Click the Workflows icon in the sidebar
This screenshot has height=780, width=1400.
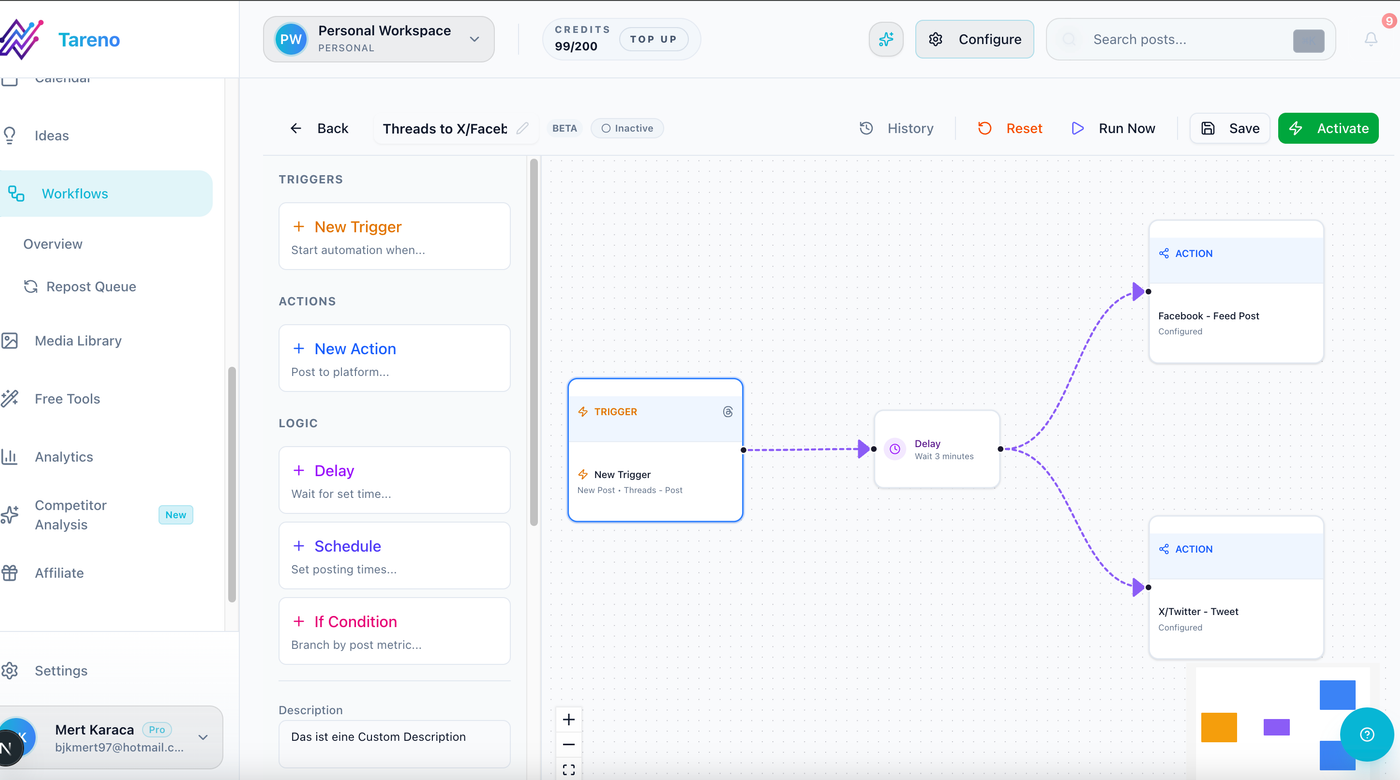(16, 194)
